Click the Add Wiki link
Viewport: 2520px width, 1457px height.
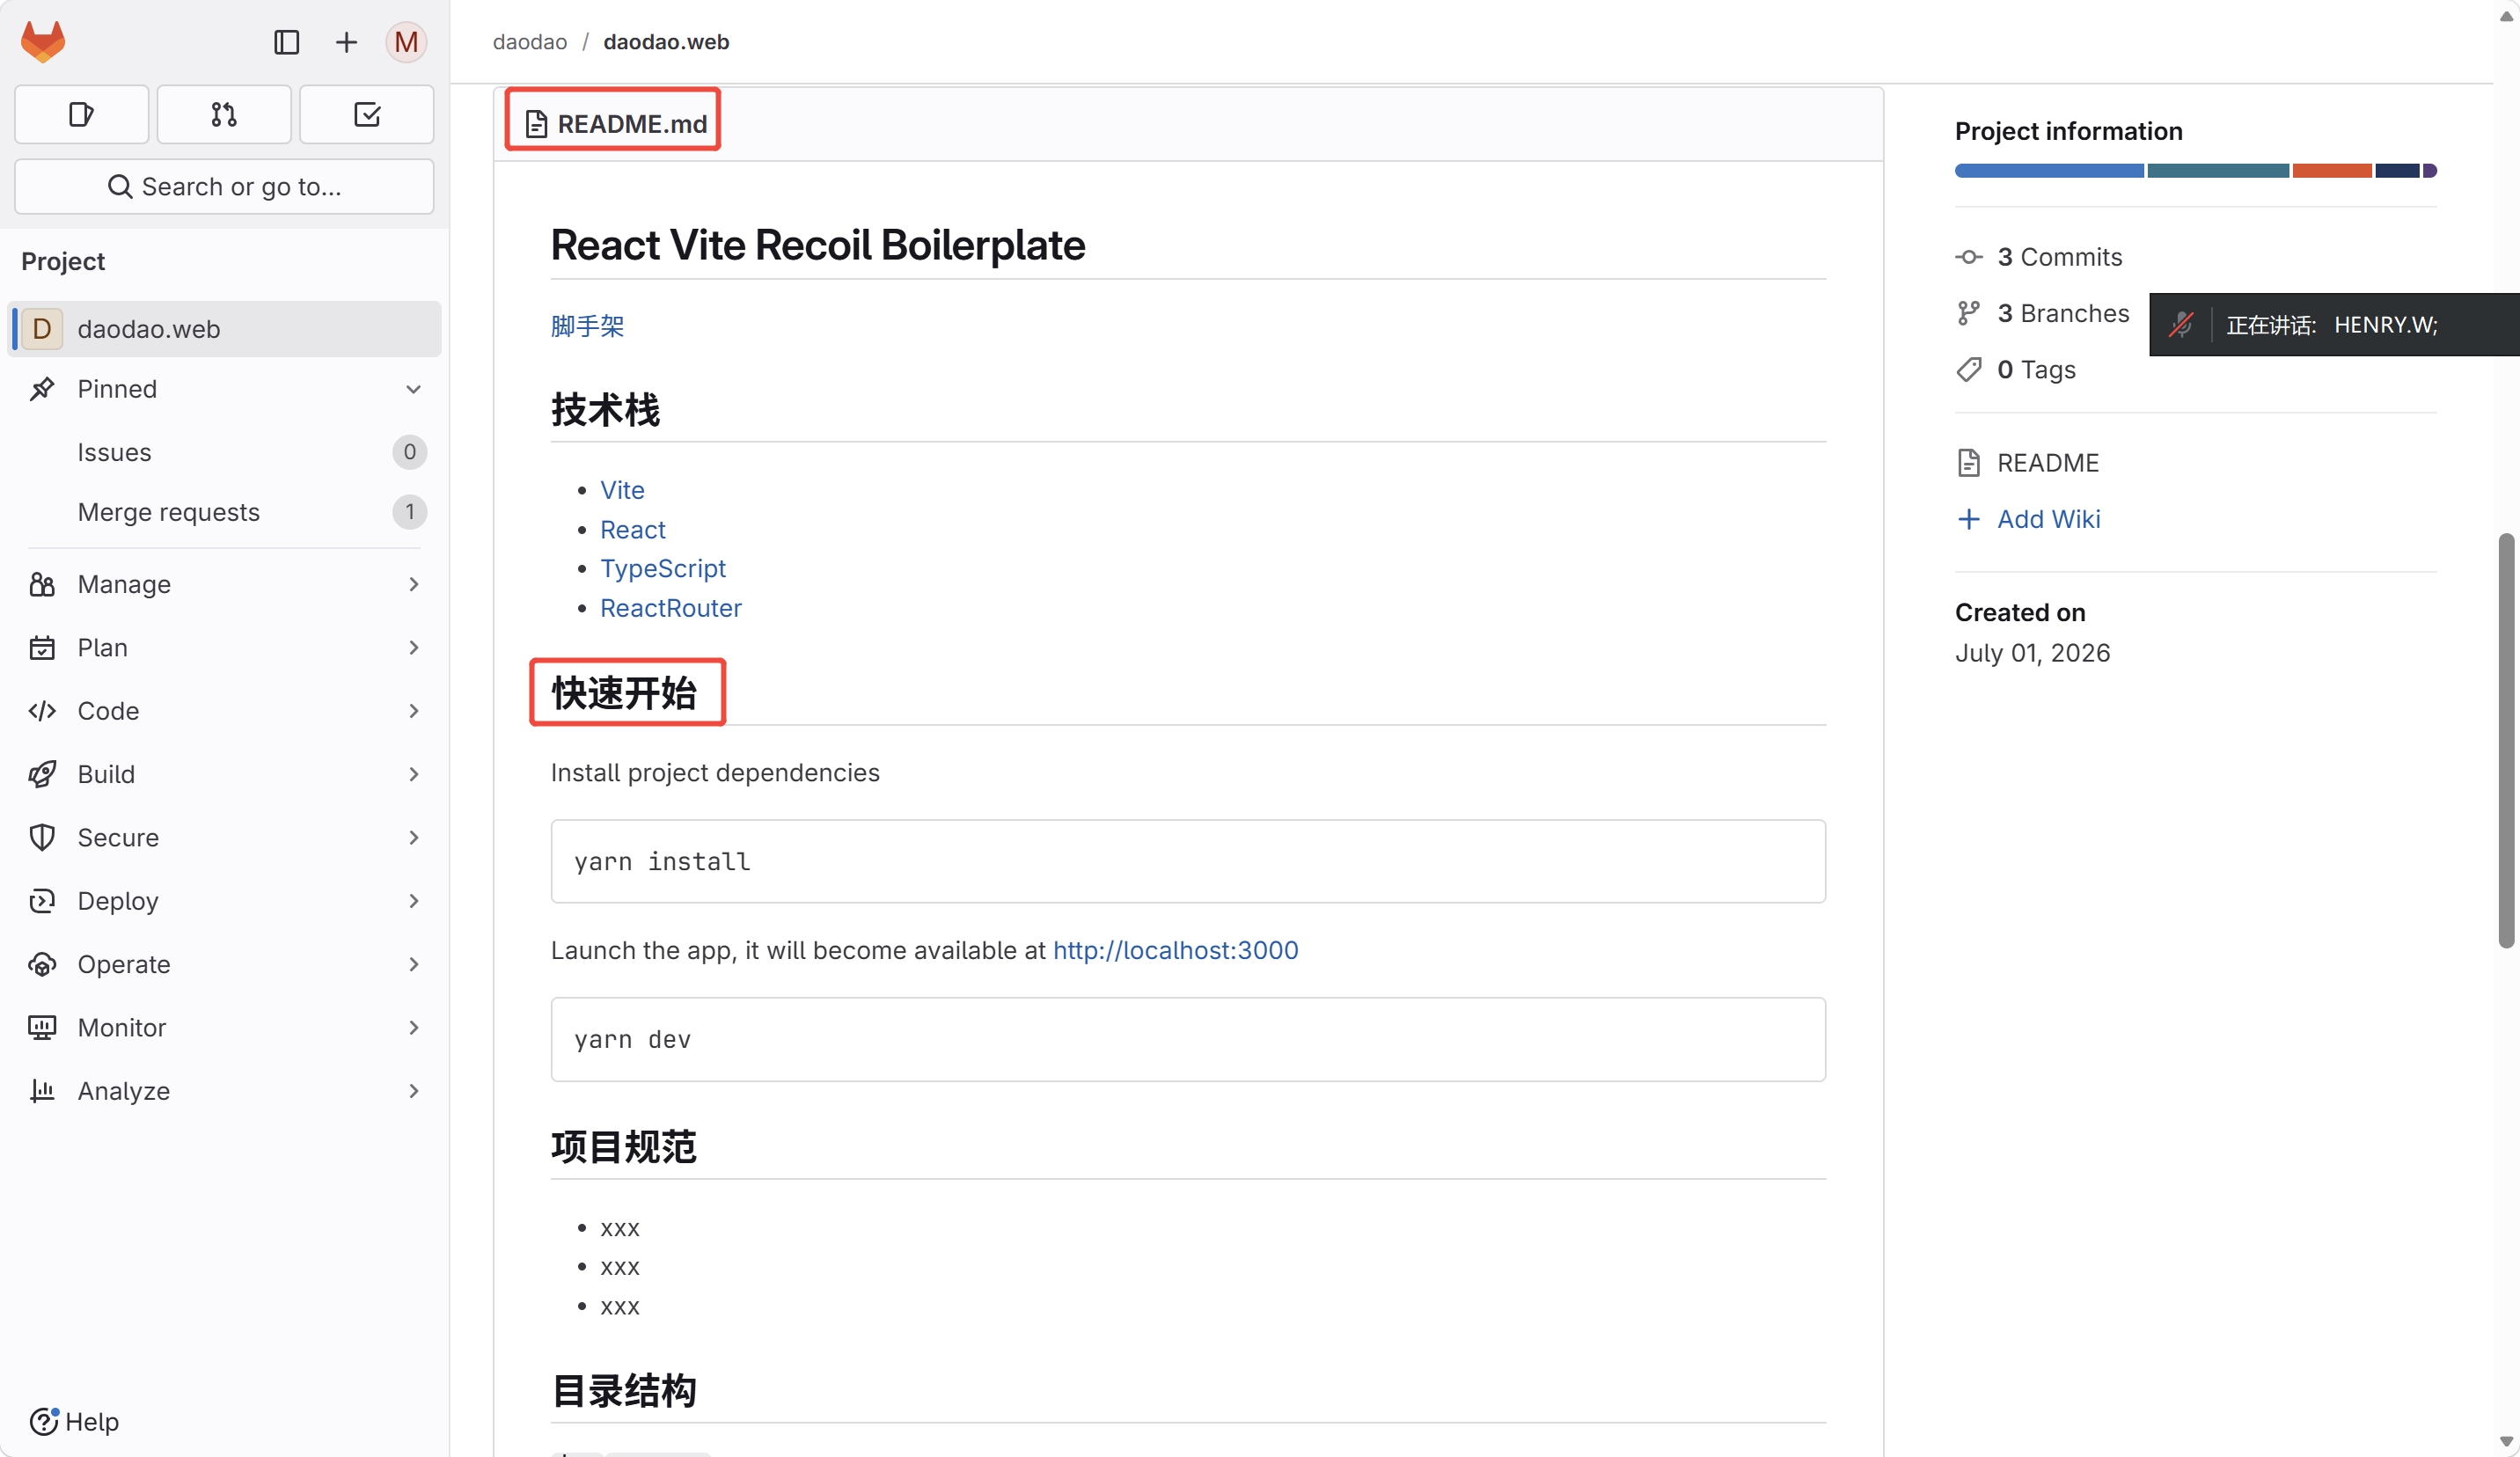2048,519
